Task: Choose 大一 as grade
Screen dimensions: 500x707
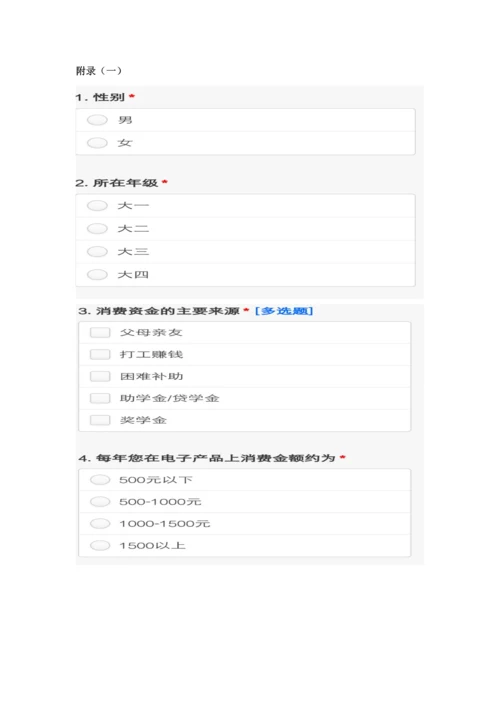Action: pyautogui.click(x=97, y=206)
